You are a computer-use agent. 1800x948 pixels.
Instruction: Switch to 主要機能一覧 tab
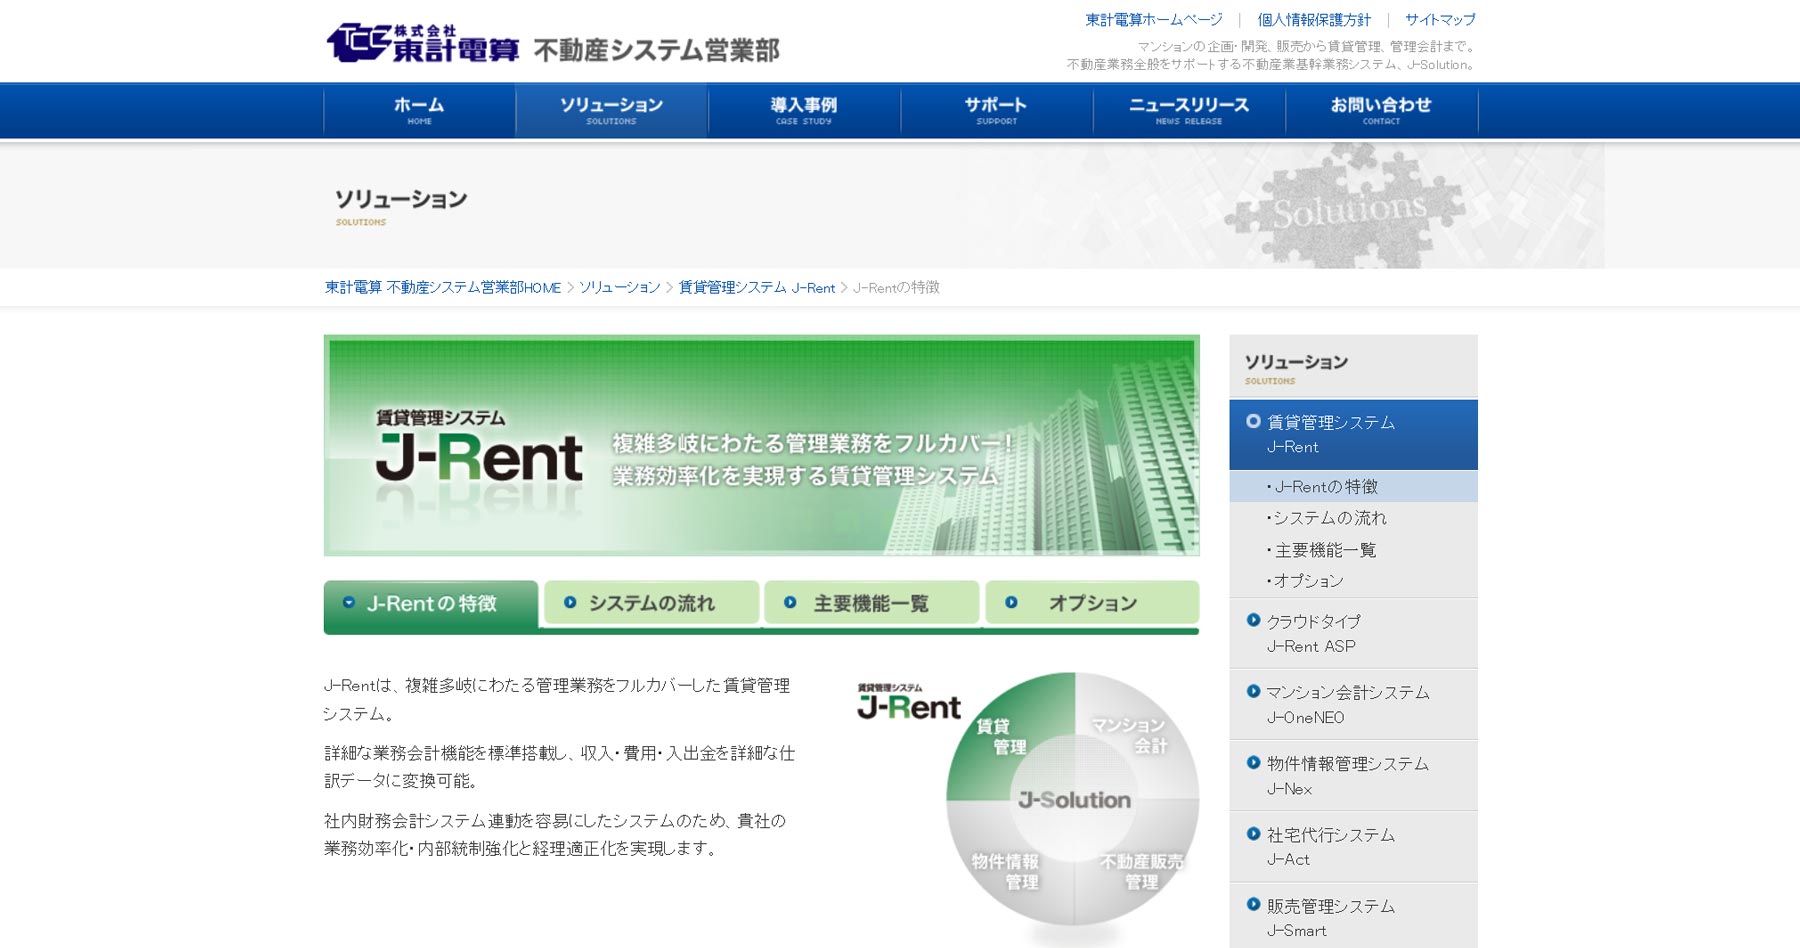tap(871, 603)
